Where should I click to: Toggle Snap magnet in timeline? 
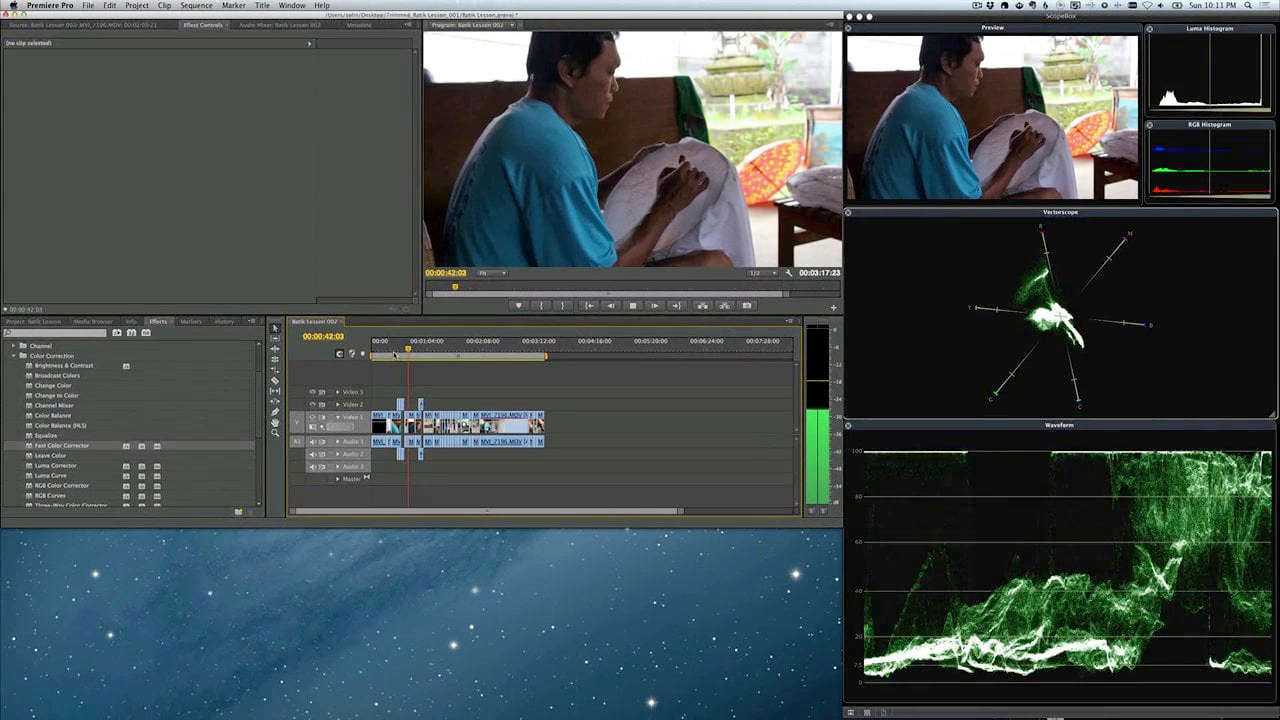point(339,353)
